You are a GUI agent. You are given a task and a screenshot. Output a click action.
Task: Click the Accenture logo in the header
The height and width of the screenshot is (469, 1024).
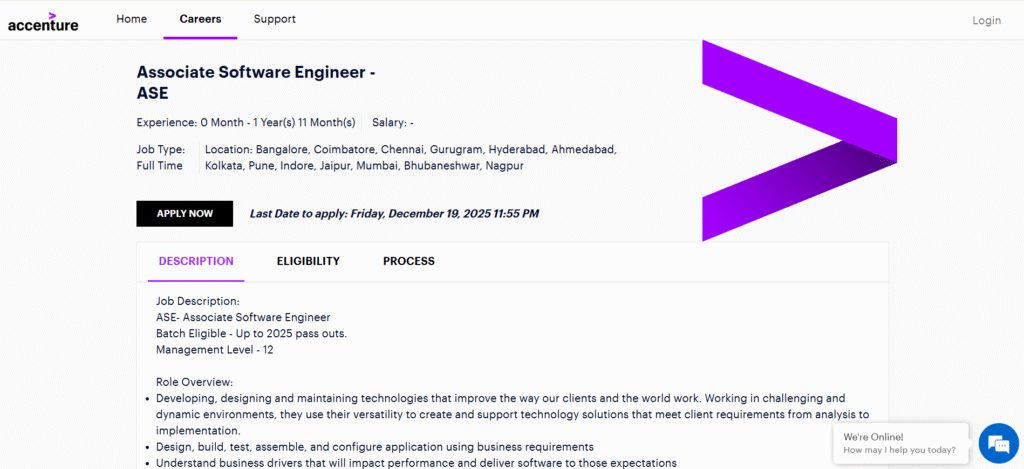point(43,21)
